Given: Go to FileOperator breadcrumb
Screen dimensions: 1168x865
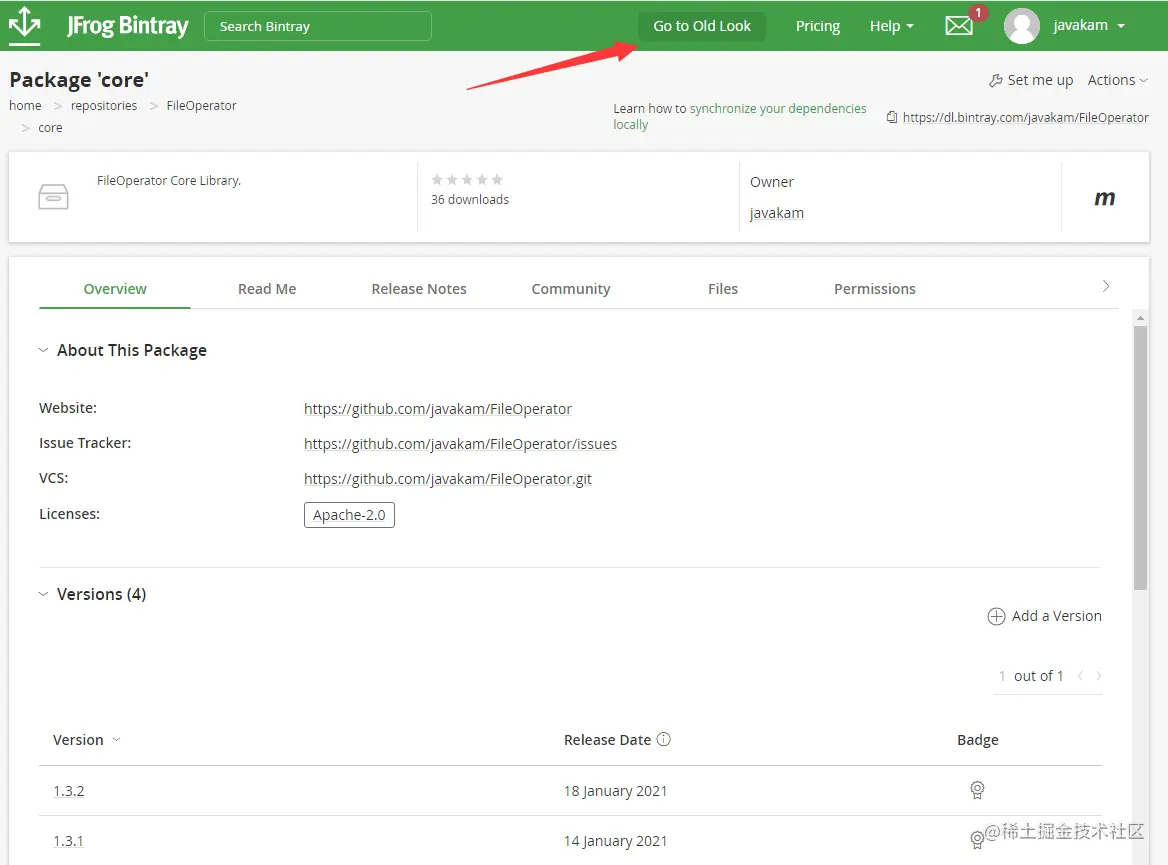Looking at the screenshot, I should (x=201, y=105).
